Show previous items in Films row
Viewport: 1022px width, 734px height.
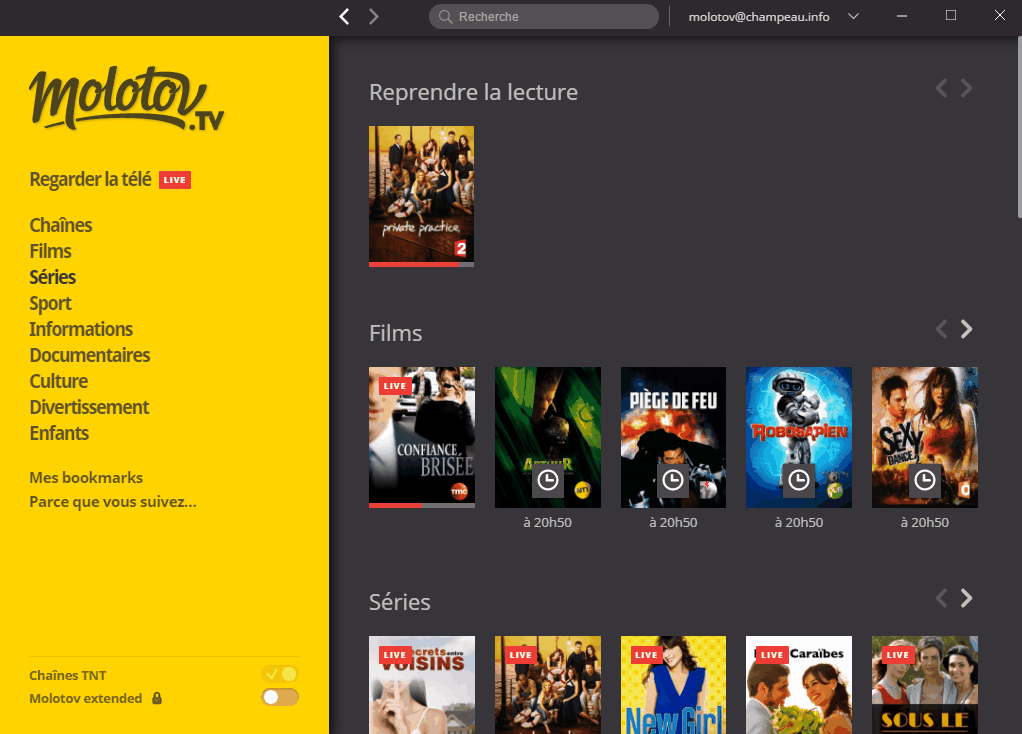pos(941,329)
